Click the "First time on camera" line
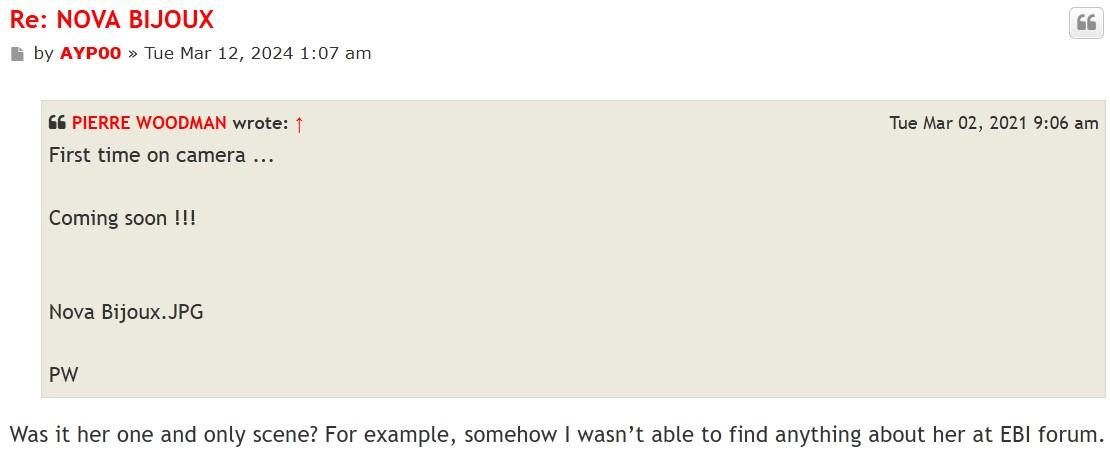Image resolution: width=1110 pixels, height=467 pixels. pos(161,156)
